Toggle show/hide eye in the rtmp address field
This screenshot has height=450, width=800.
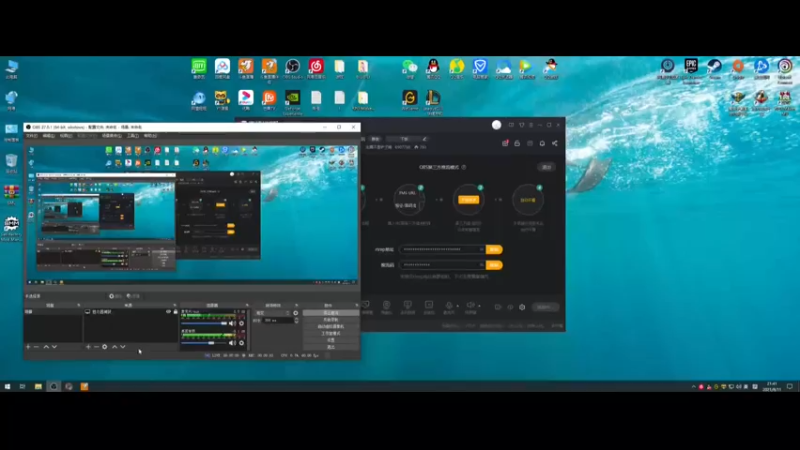tap(481, 249)
